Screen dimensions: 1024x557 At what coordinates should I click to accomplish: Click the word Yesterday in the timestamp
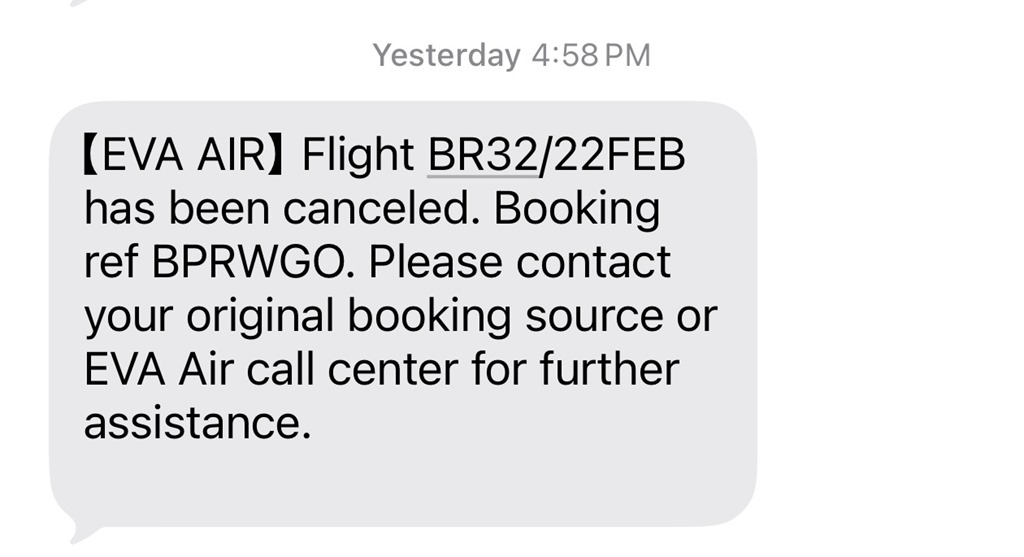tap(446, 55)
